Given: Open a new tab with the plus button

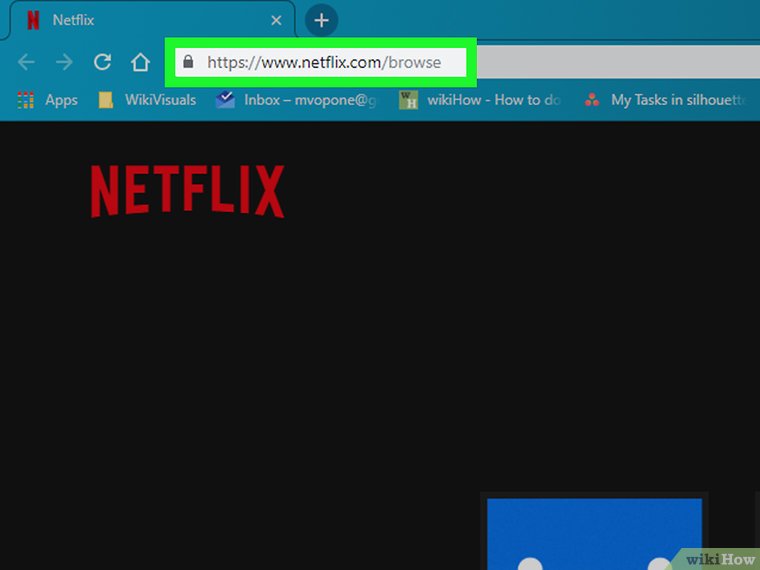Looking at the screenshot, I should (x=321, y=20).
